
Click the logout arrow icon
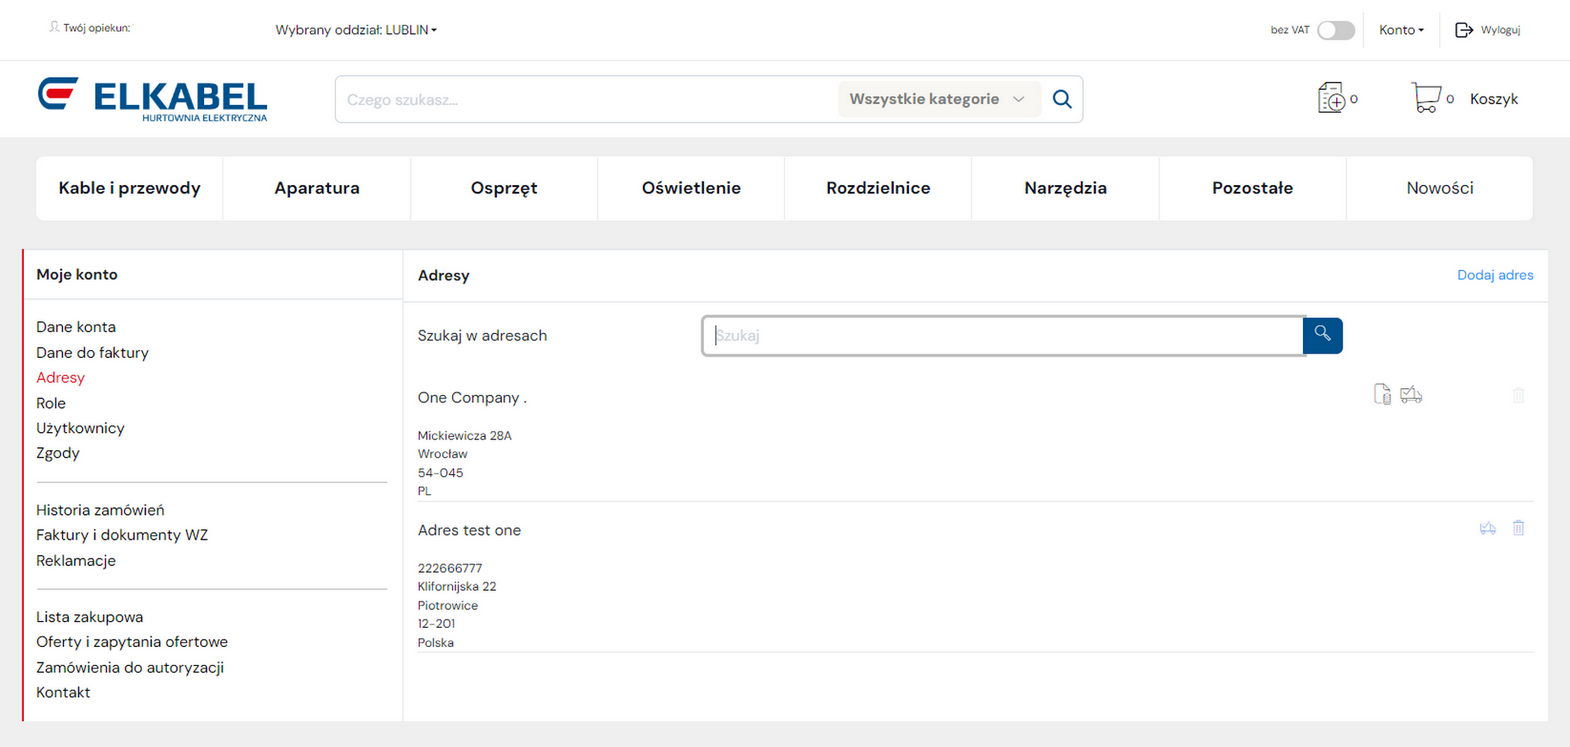click(1464, 30)
